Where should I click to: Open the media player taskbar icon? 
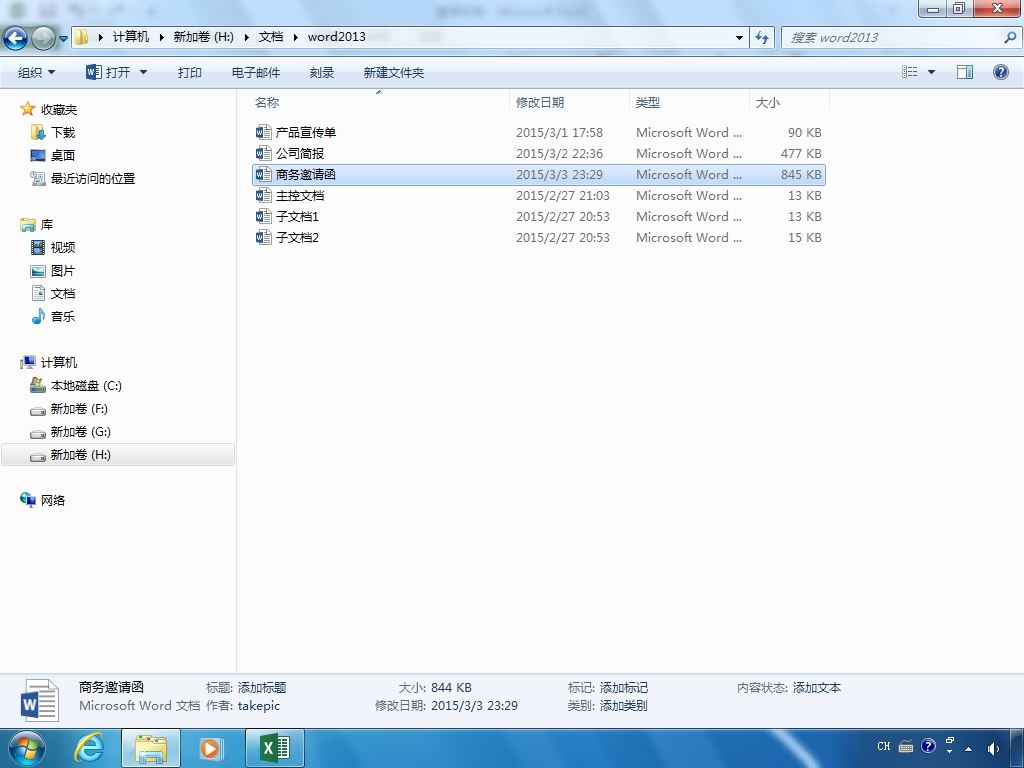210,748
